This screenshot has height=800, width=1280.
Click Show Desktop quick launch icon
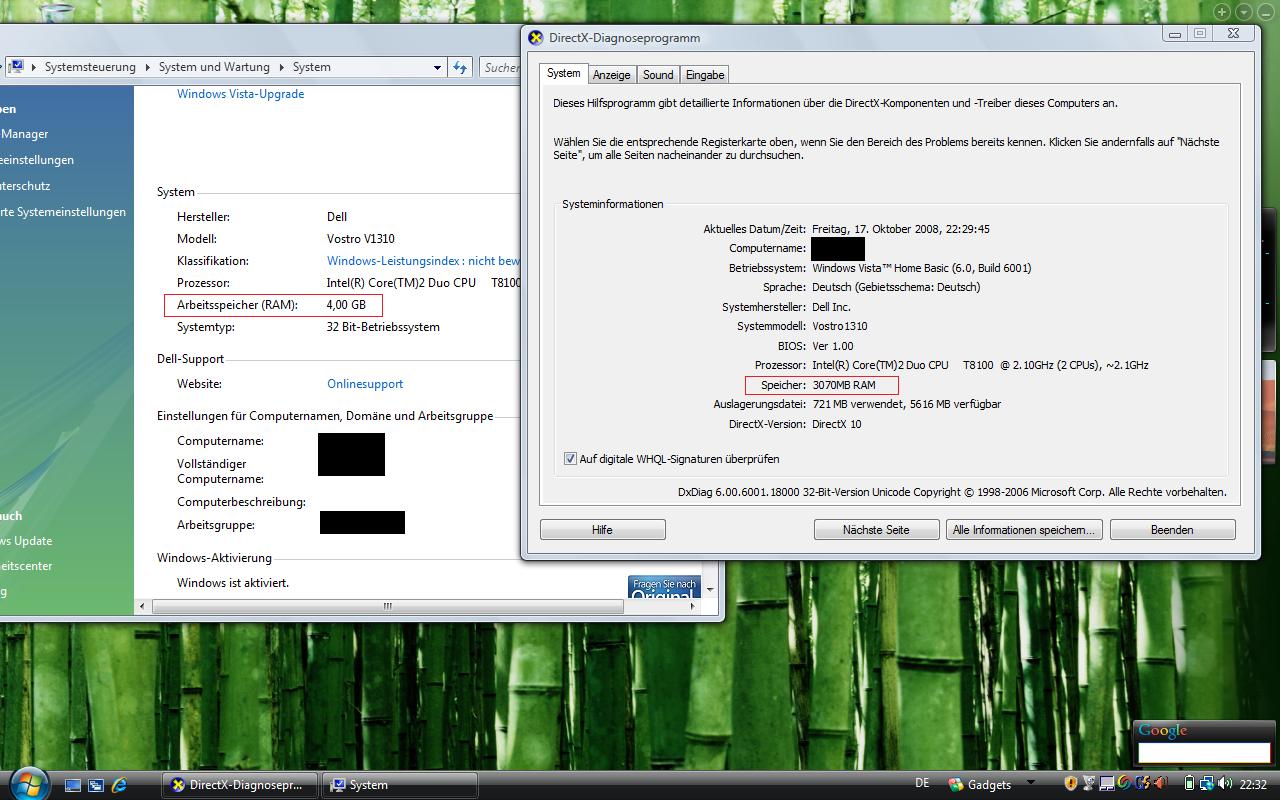(72, 785)
